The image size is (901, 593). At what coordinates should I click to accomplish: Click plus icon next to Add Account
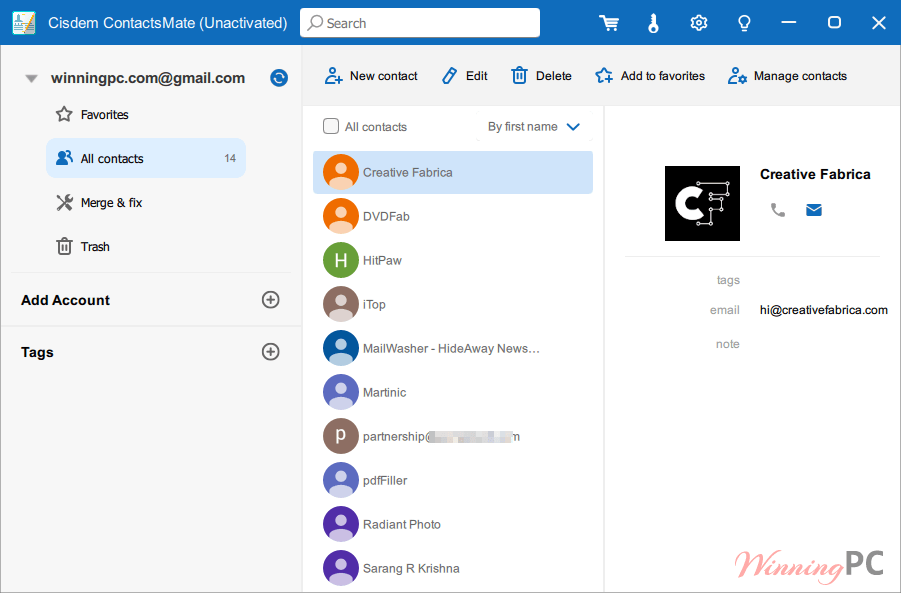pyautogui.click(x=271, y=299)
